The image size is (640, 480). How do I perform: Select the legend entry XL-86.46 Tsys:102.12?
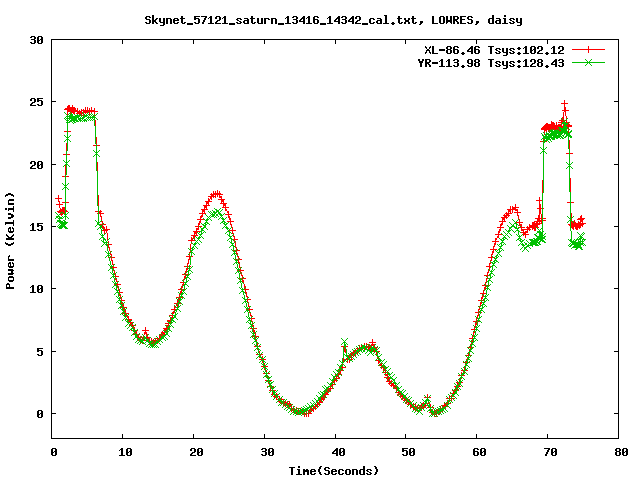(494, 50)
